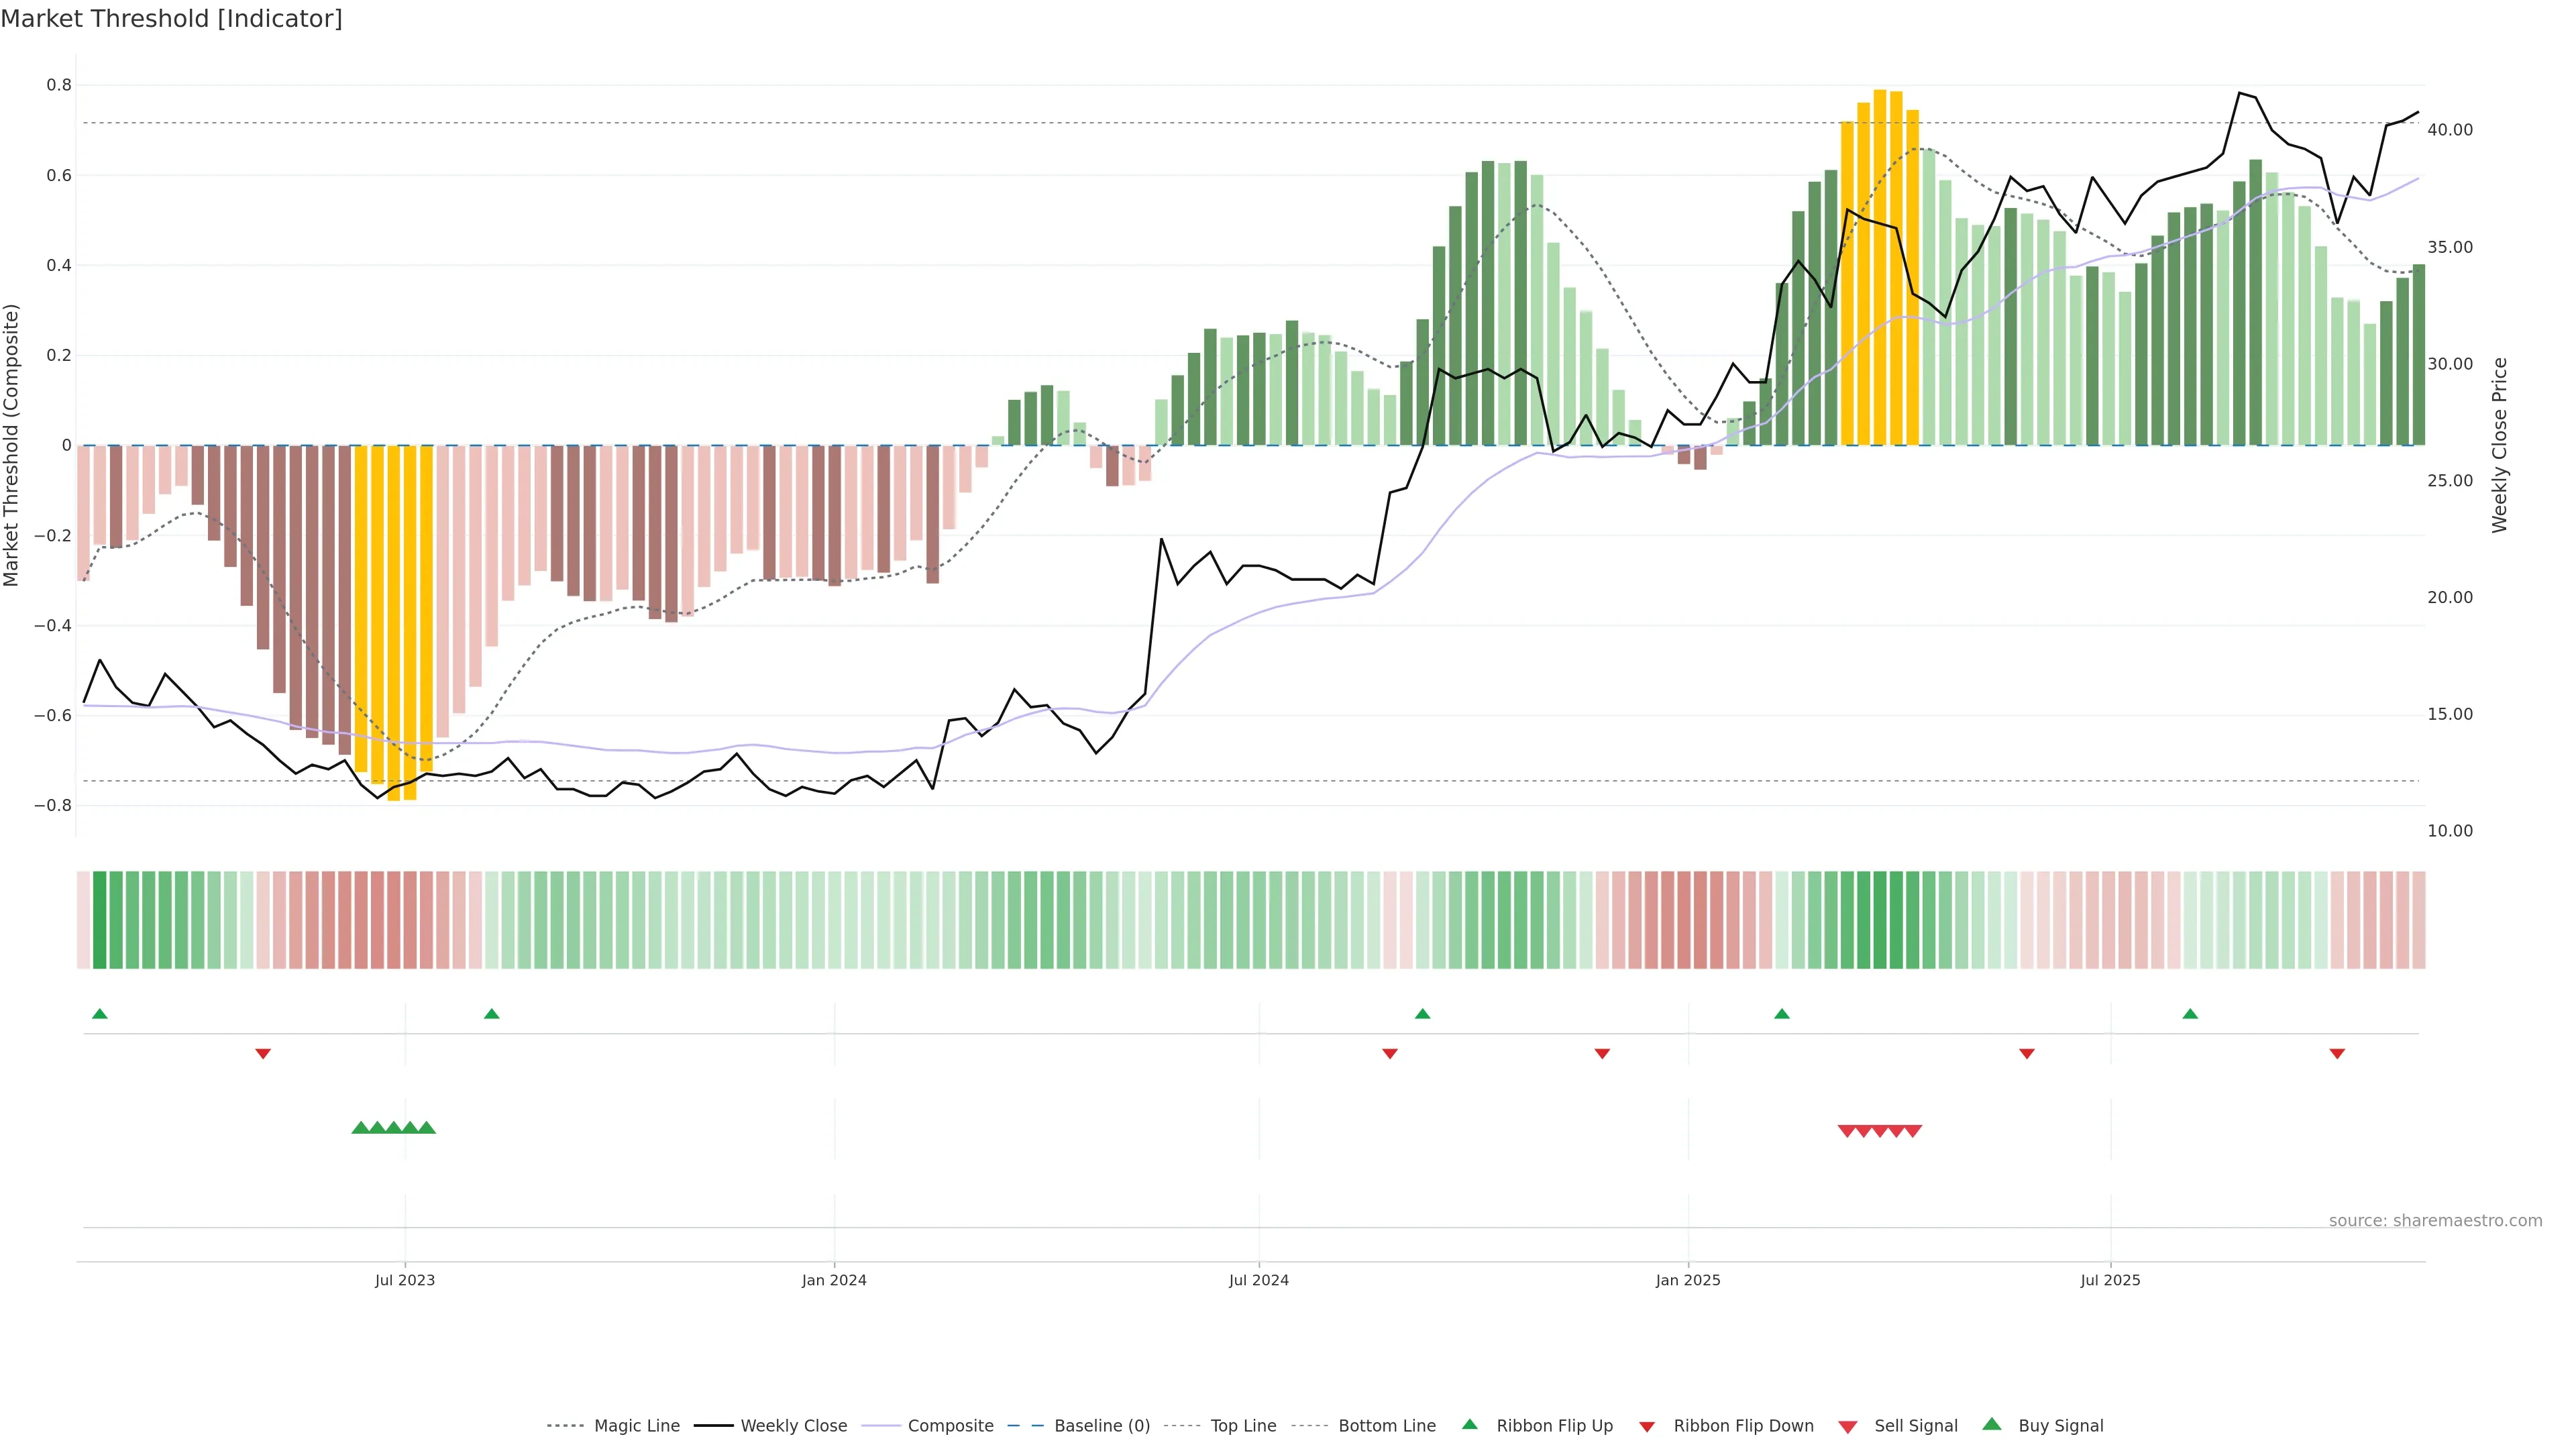Click rightmost red ribbon flip down marker
This screenshot has width=2576, height=1449.
tap(2337, 1054)
